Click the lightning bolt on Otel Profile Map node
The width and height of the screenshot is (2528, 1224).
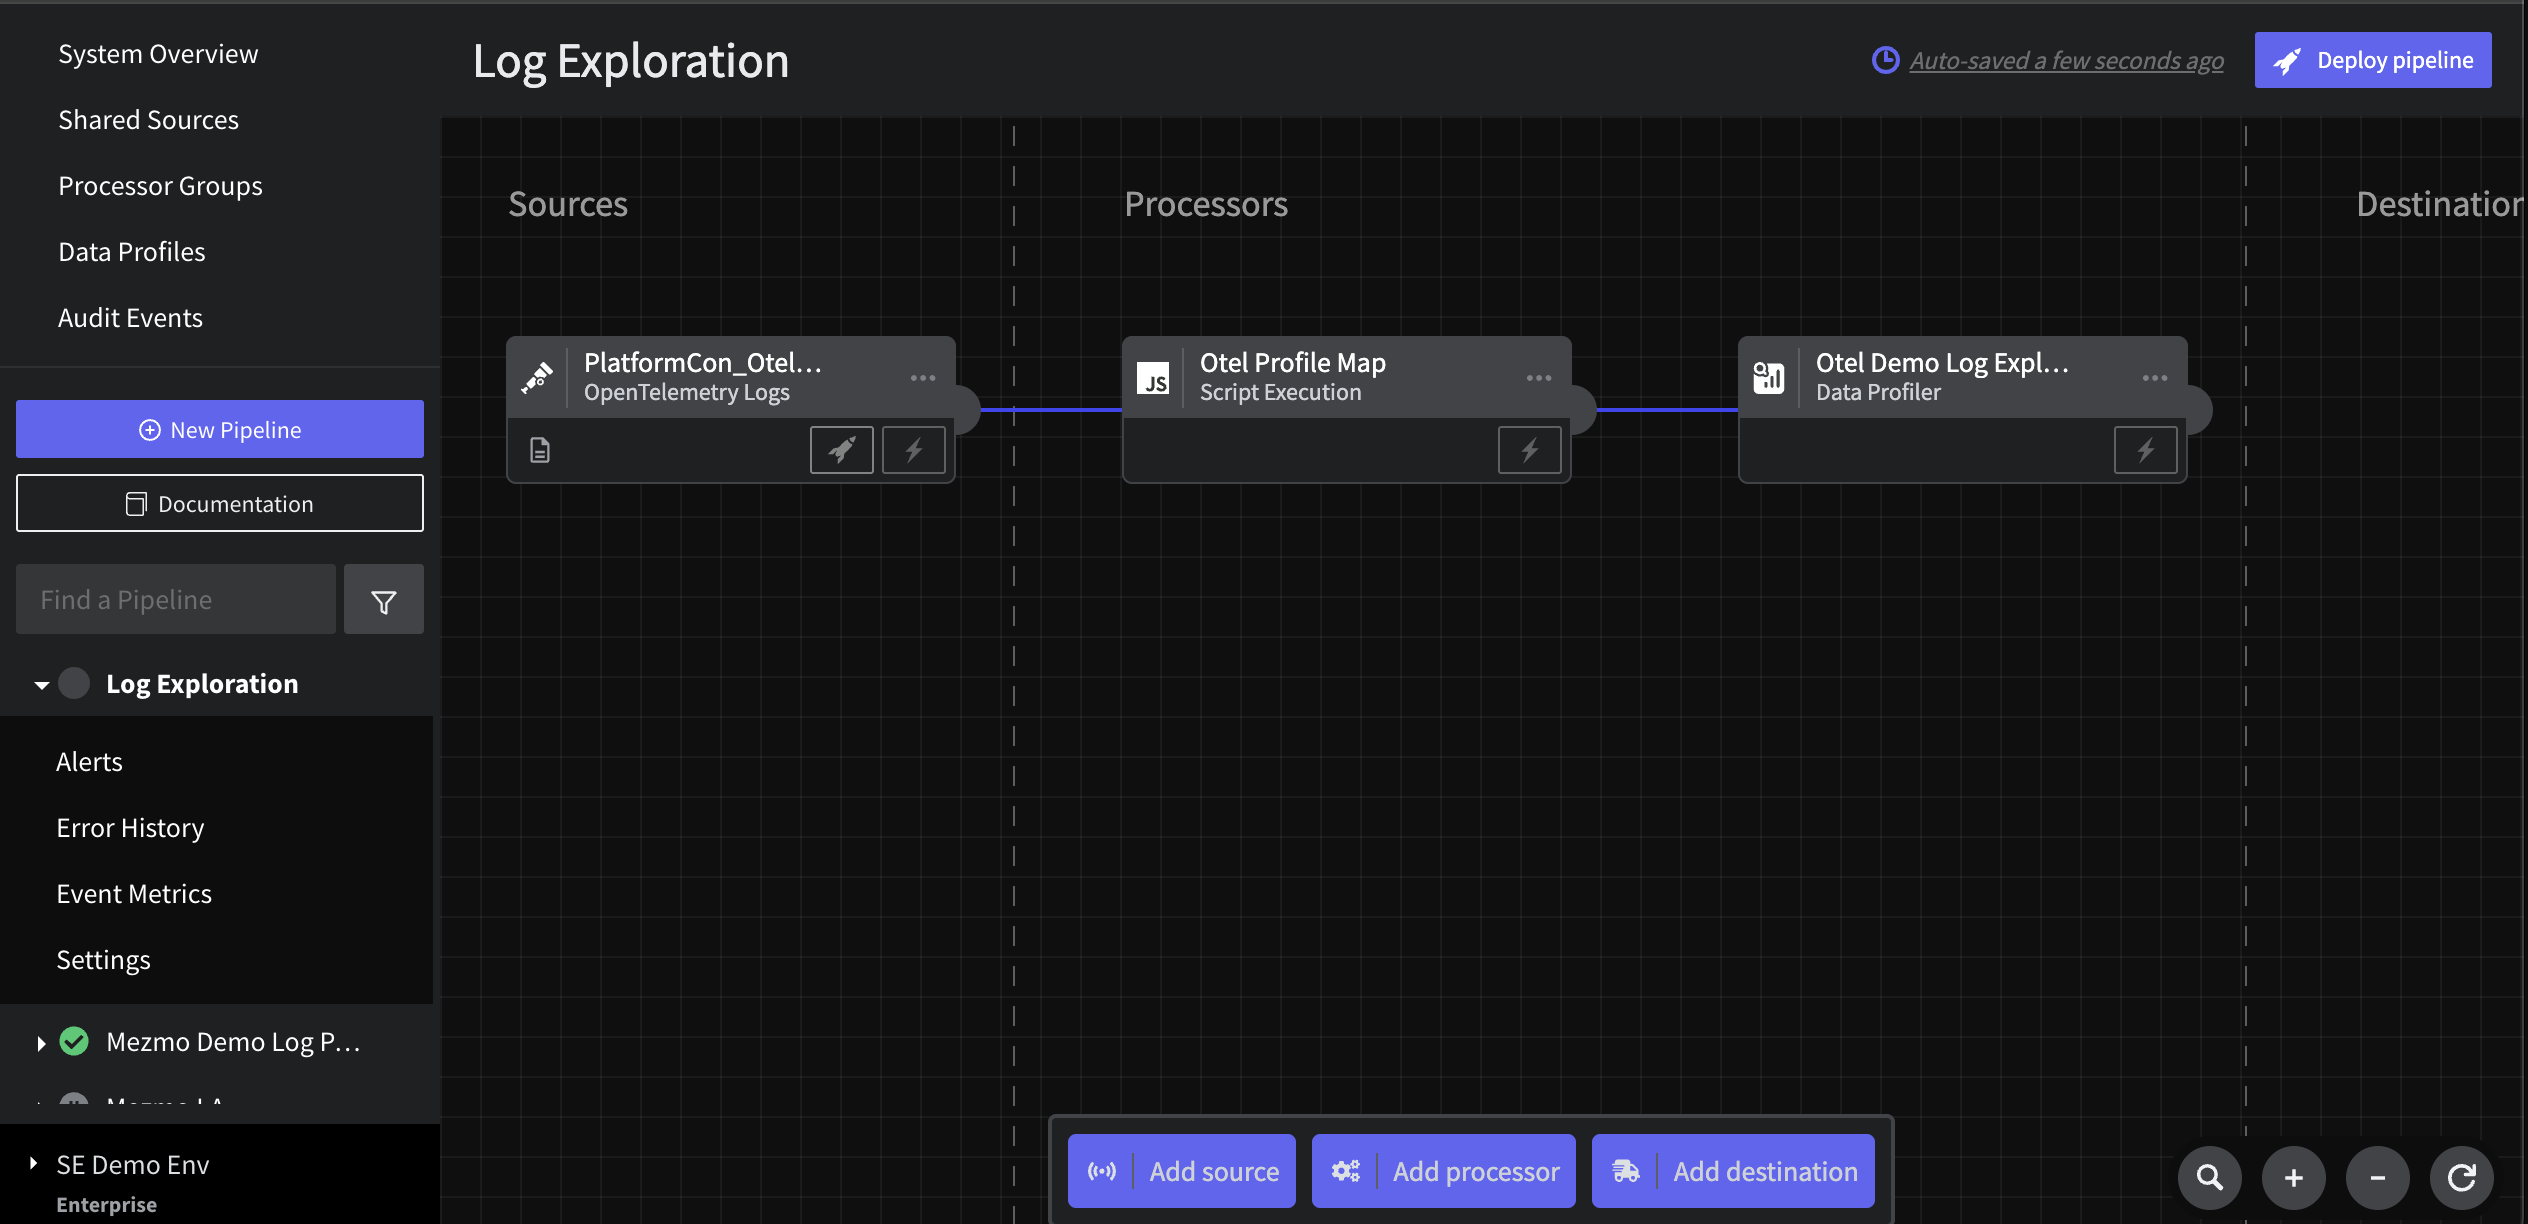coord(1529,450)
